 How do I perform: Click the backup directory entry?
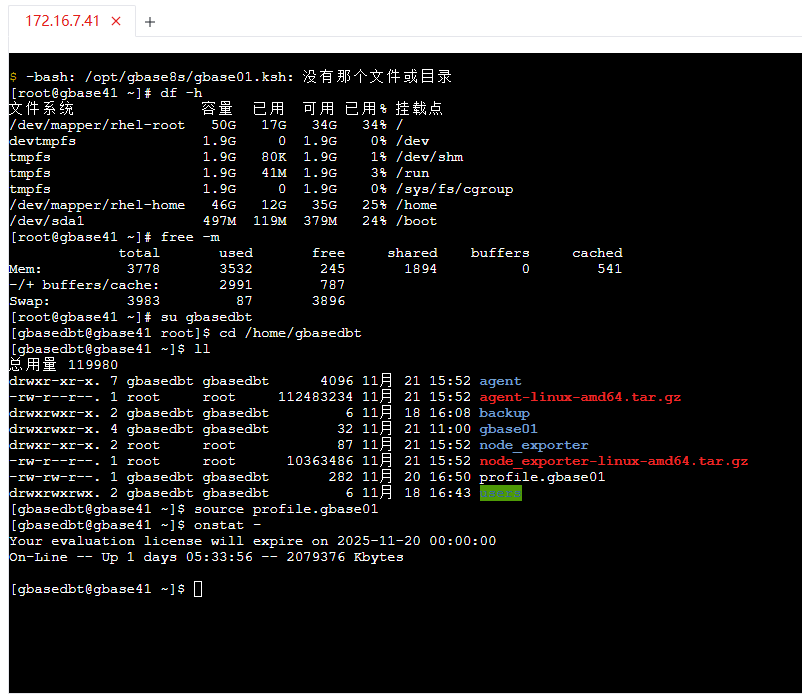504,413
